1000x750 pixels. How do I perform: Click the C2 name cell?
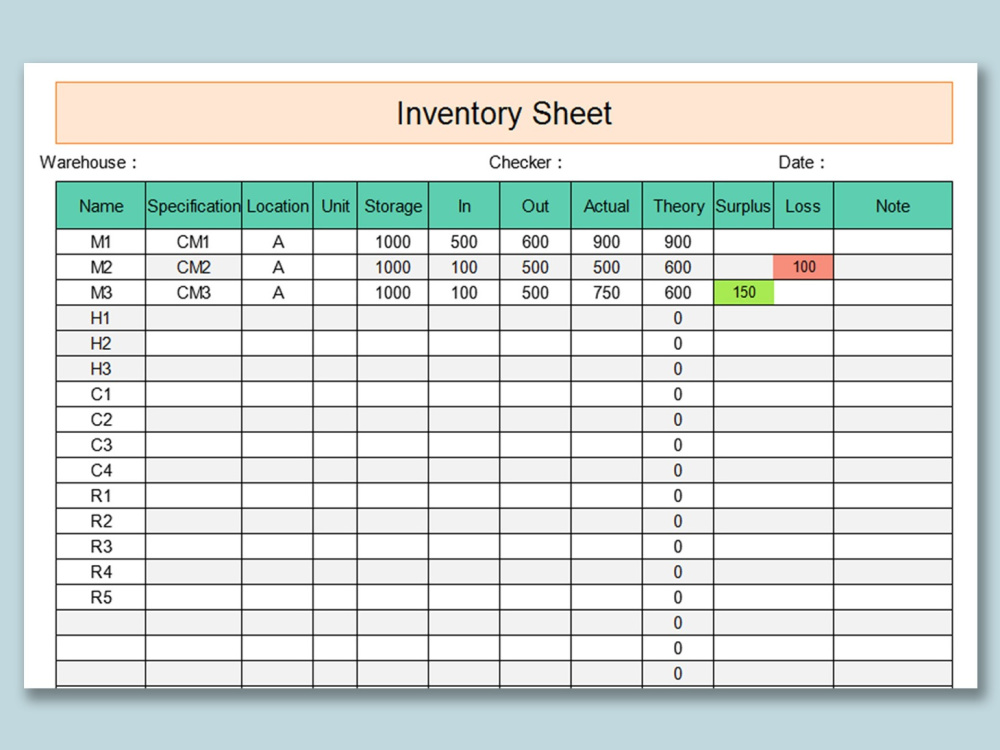(x=101, y=420)
